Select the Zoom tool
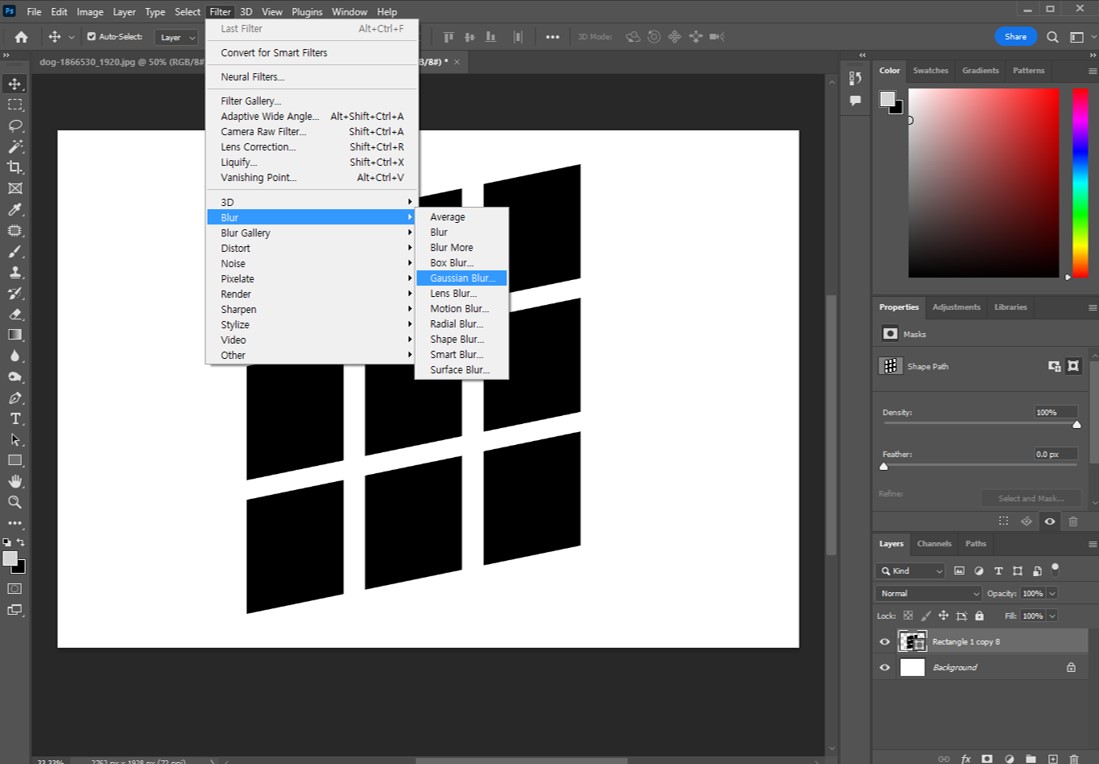 tap(15, 502)
